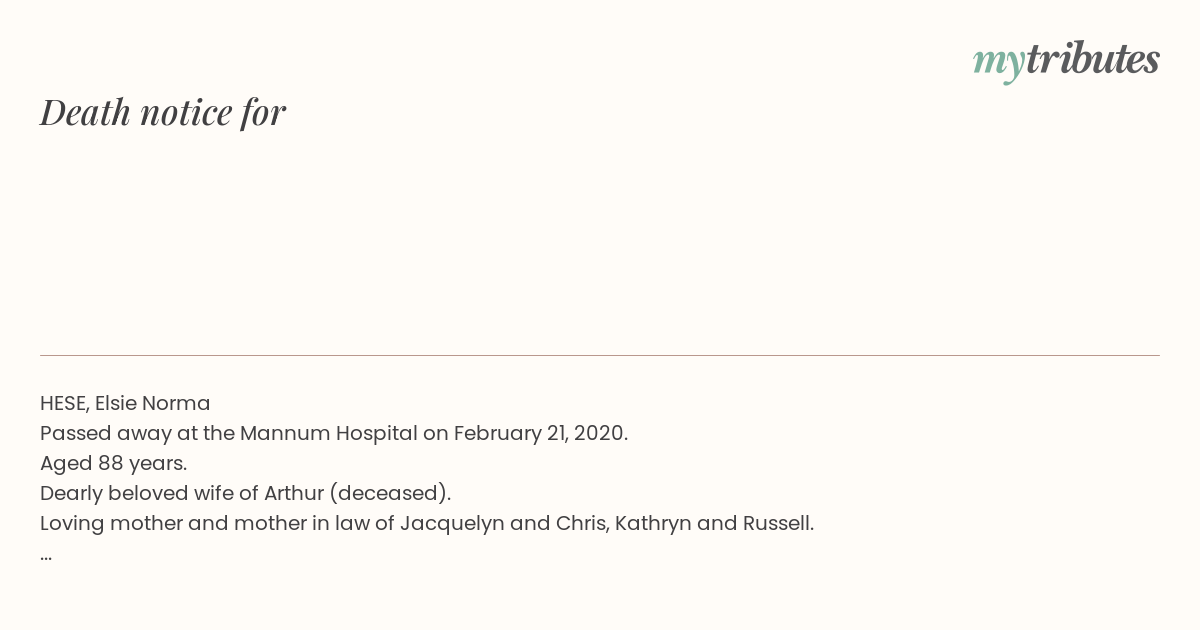Image resolution: width=1200 pixels, height=630 pixels.
Task: Click the word "(deceased)"
Action: (x=389, y=493)
